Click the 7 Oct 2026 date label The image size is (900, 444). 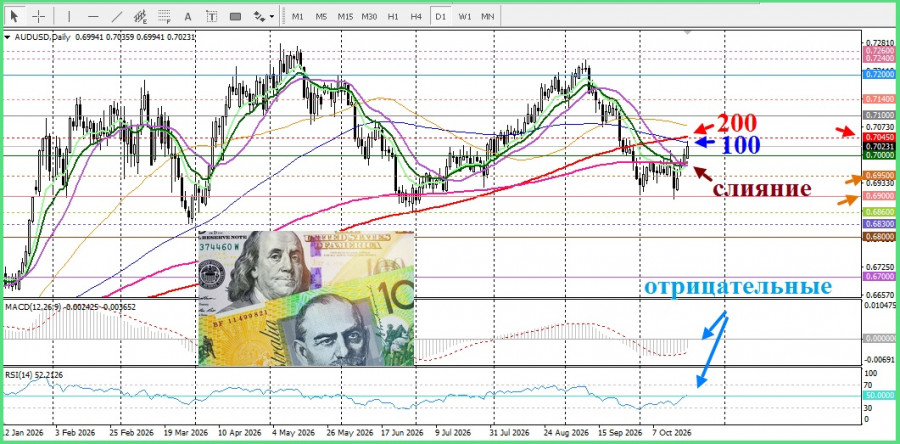pyautogui.click(x=672, y=433)
